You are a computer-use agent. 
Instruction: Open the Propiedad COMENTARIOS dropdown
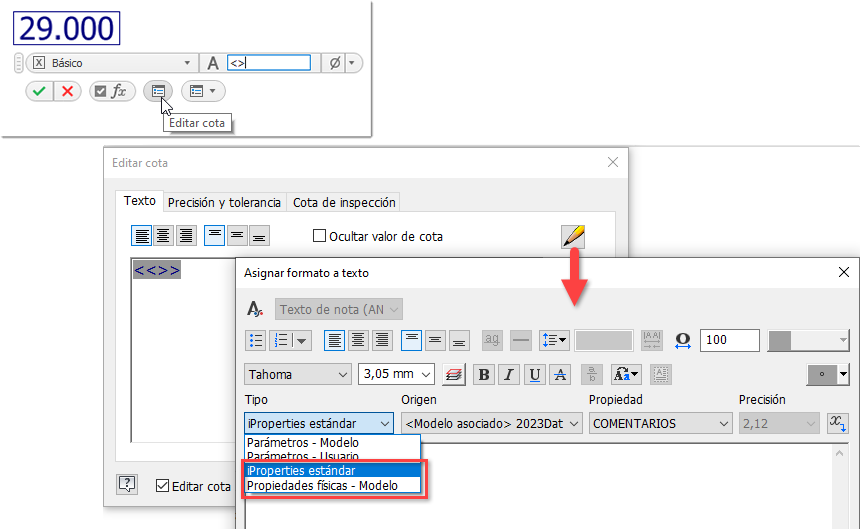point(660,423)
